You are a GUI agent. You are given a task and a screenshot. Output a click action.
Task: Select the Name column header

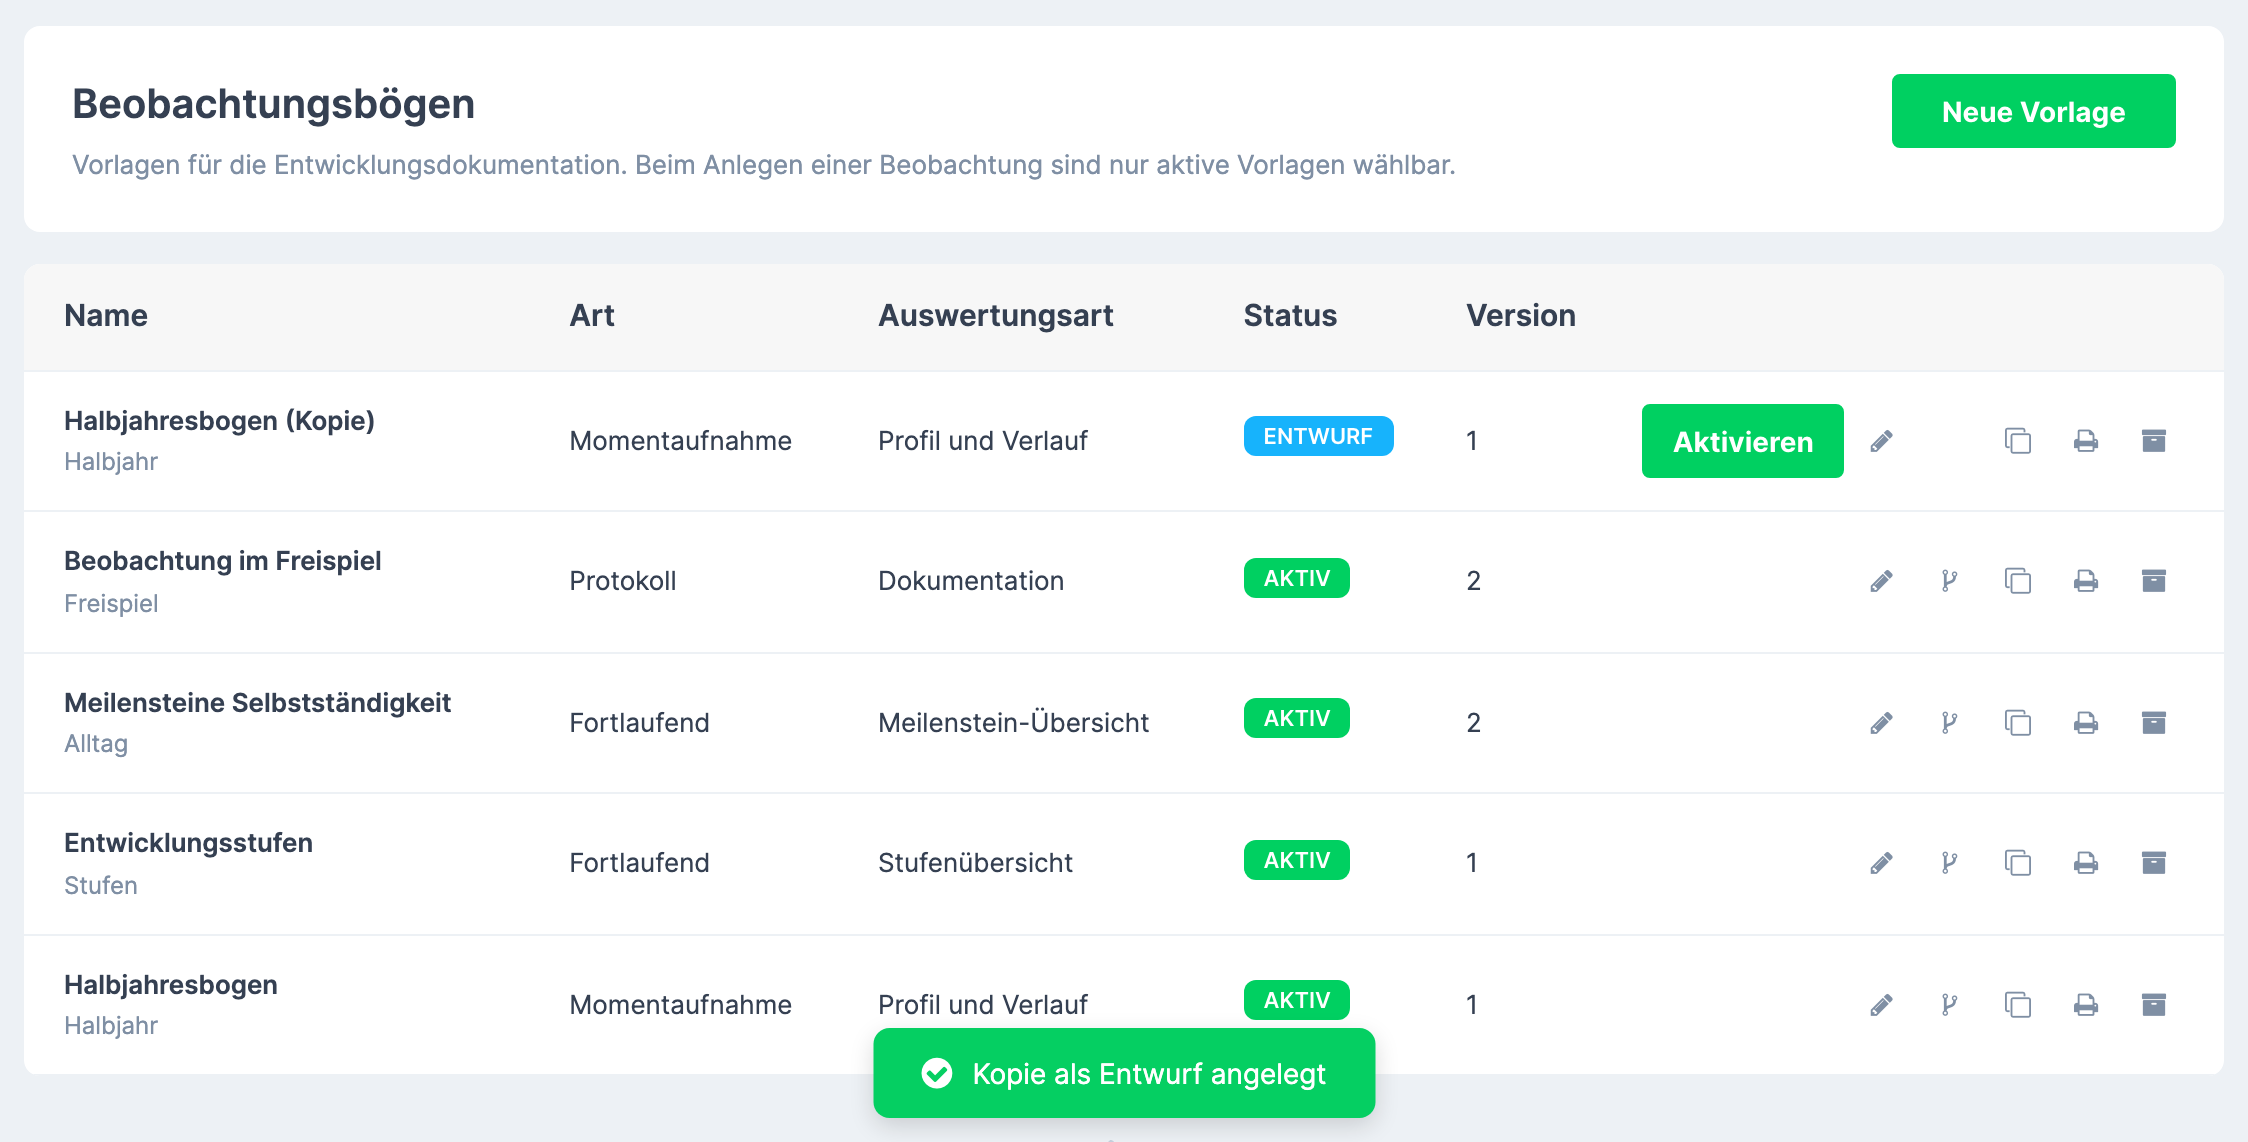point(106,316)
